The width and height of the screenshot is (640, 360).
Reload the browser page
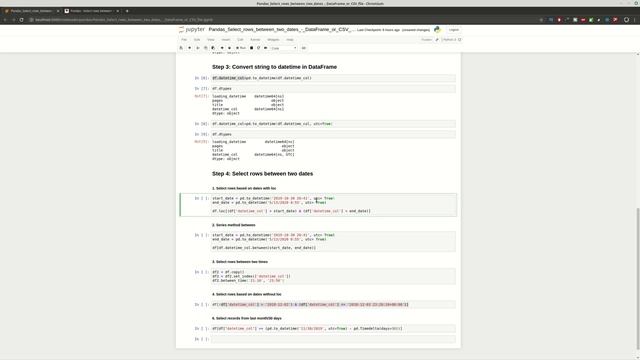click(x=21, y=20)
